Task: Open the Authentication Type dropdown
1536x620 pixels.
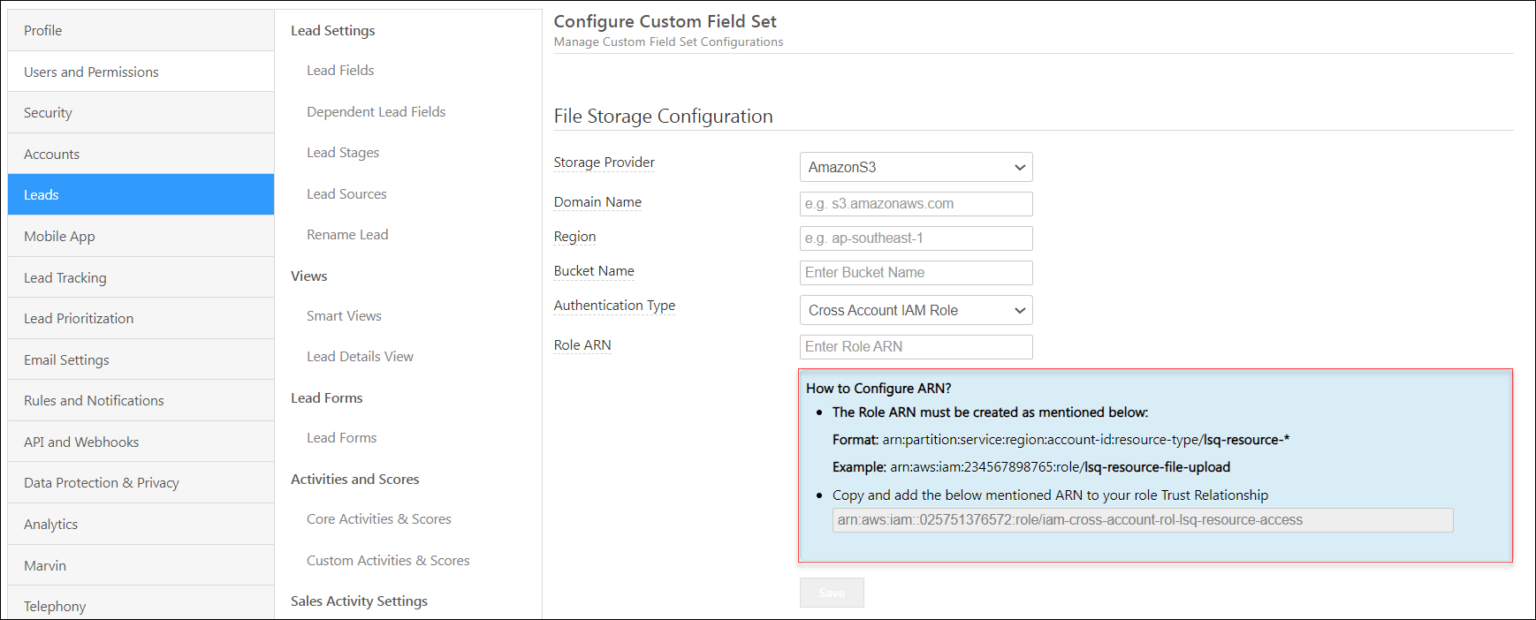Action: (914, 310)
